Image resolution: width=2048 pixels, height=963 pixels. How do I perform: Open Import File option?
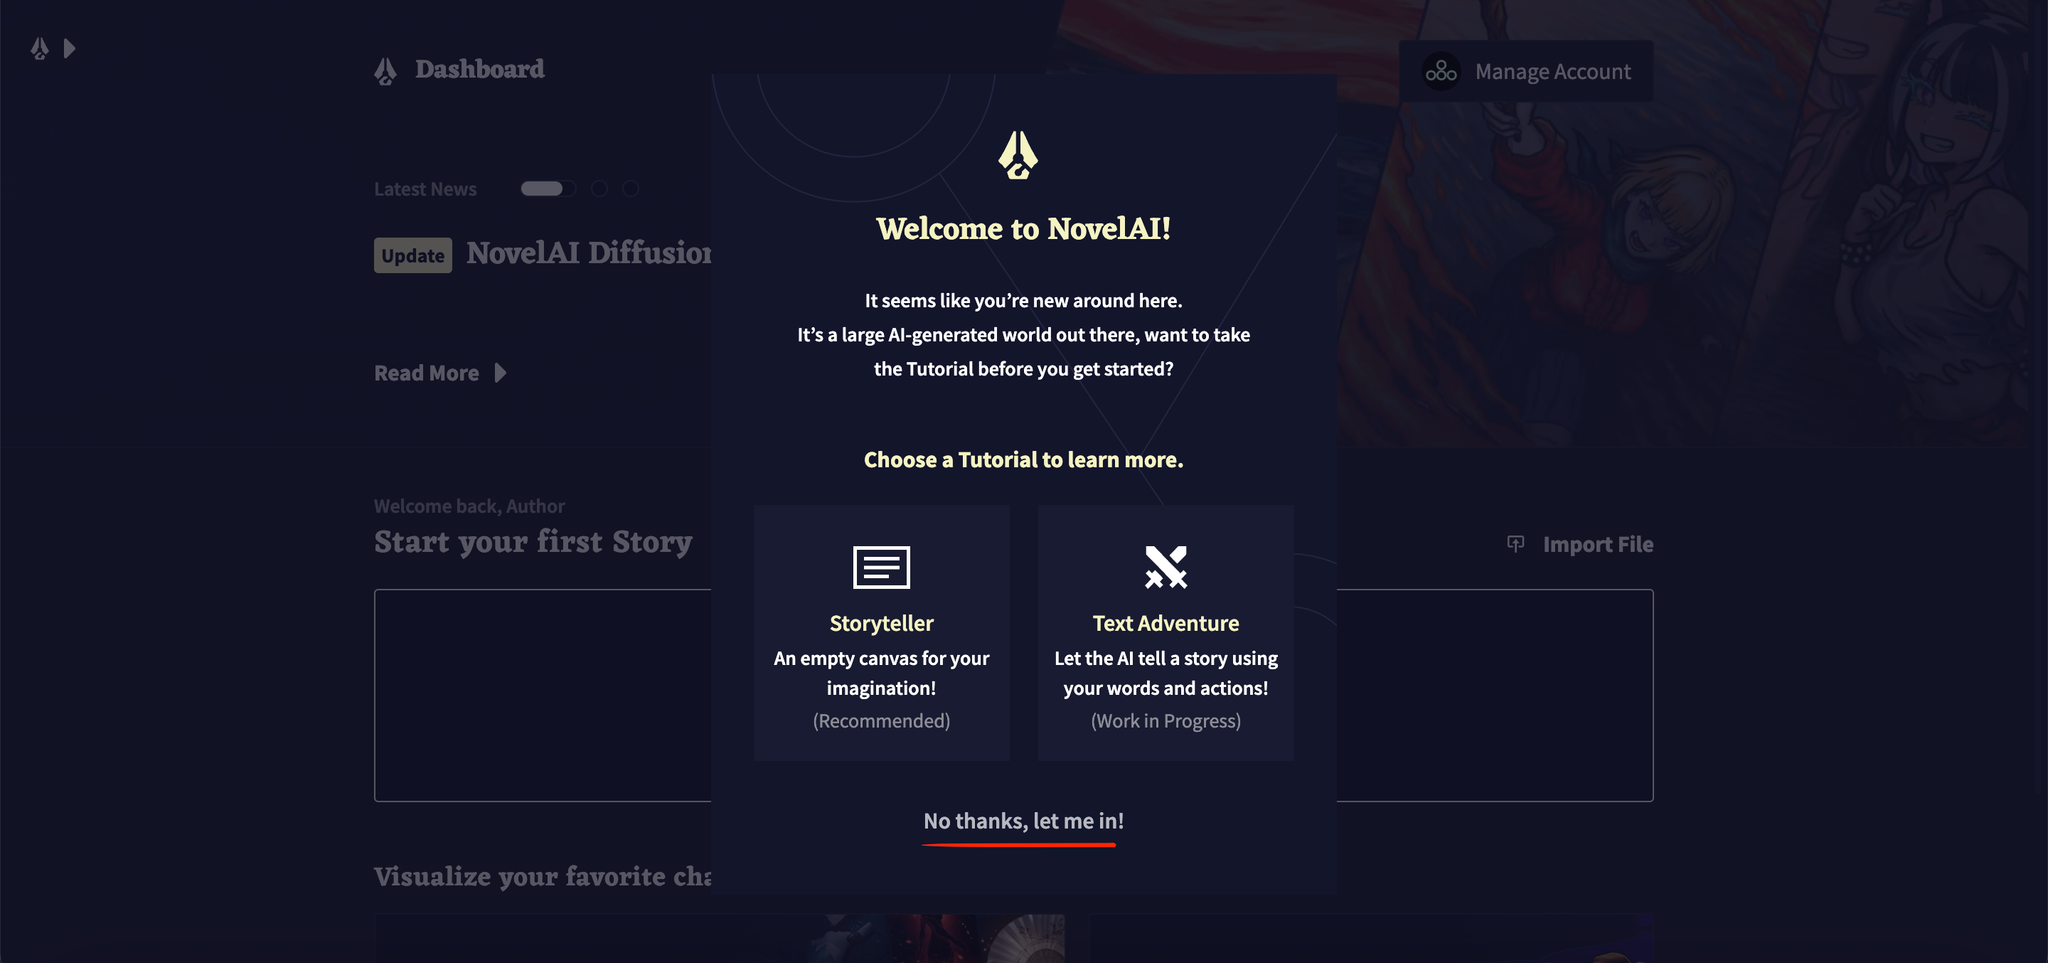(x=1580, y=544)
